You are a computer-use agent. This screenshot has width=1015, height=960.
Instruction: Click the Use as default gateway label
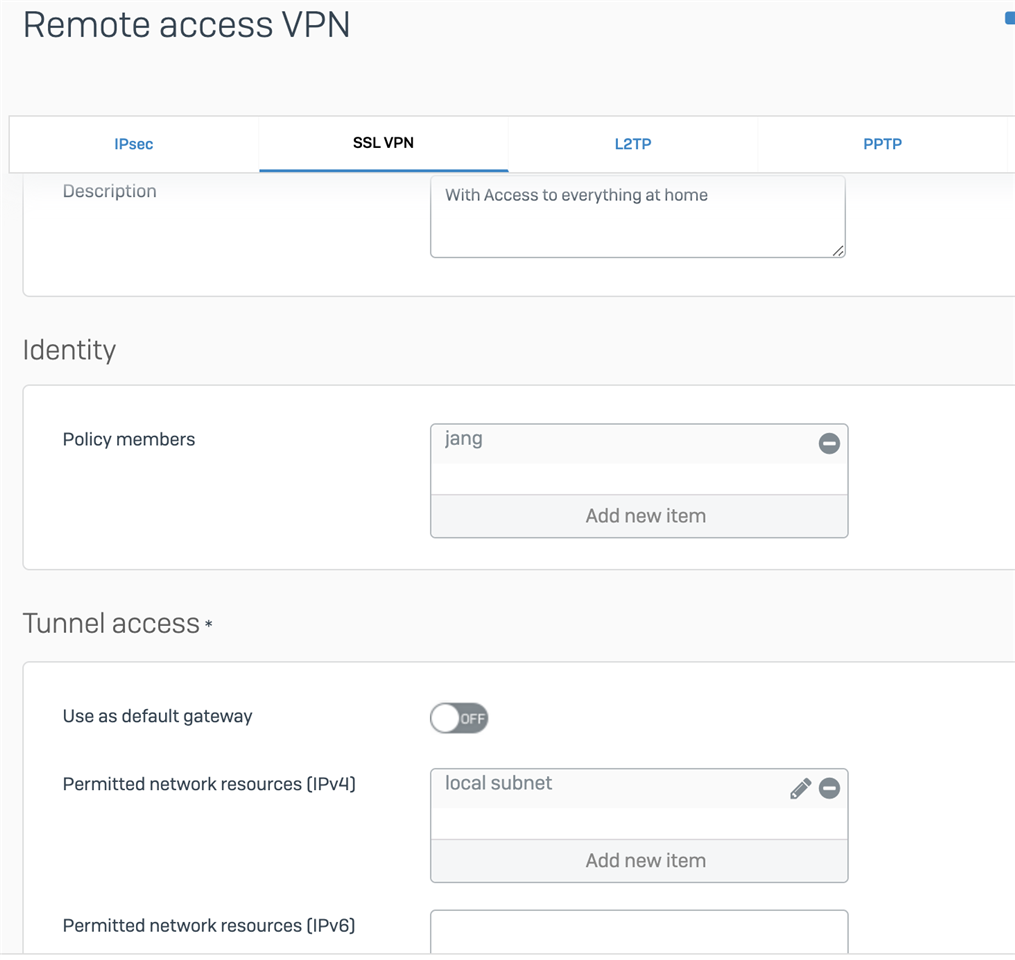tap(157, 716)
